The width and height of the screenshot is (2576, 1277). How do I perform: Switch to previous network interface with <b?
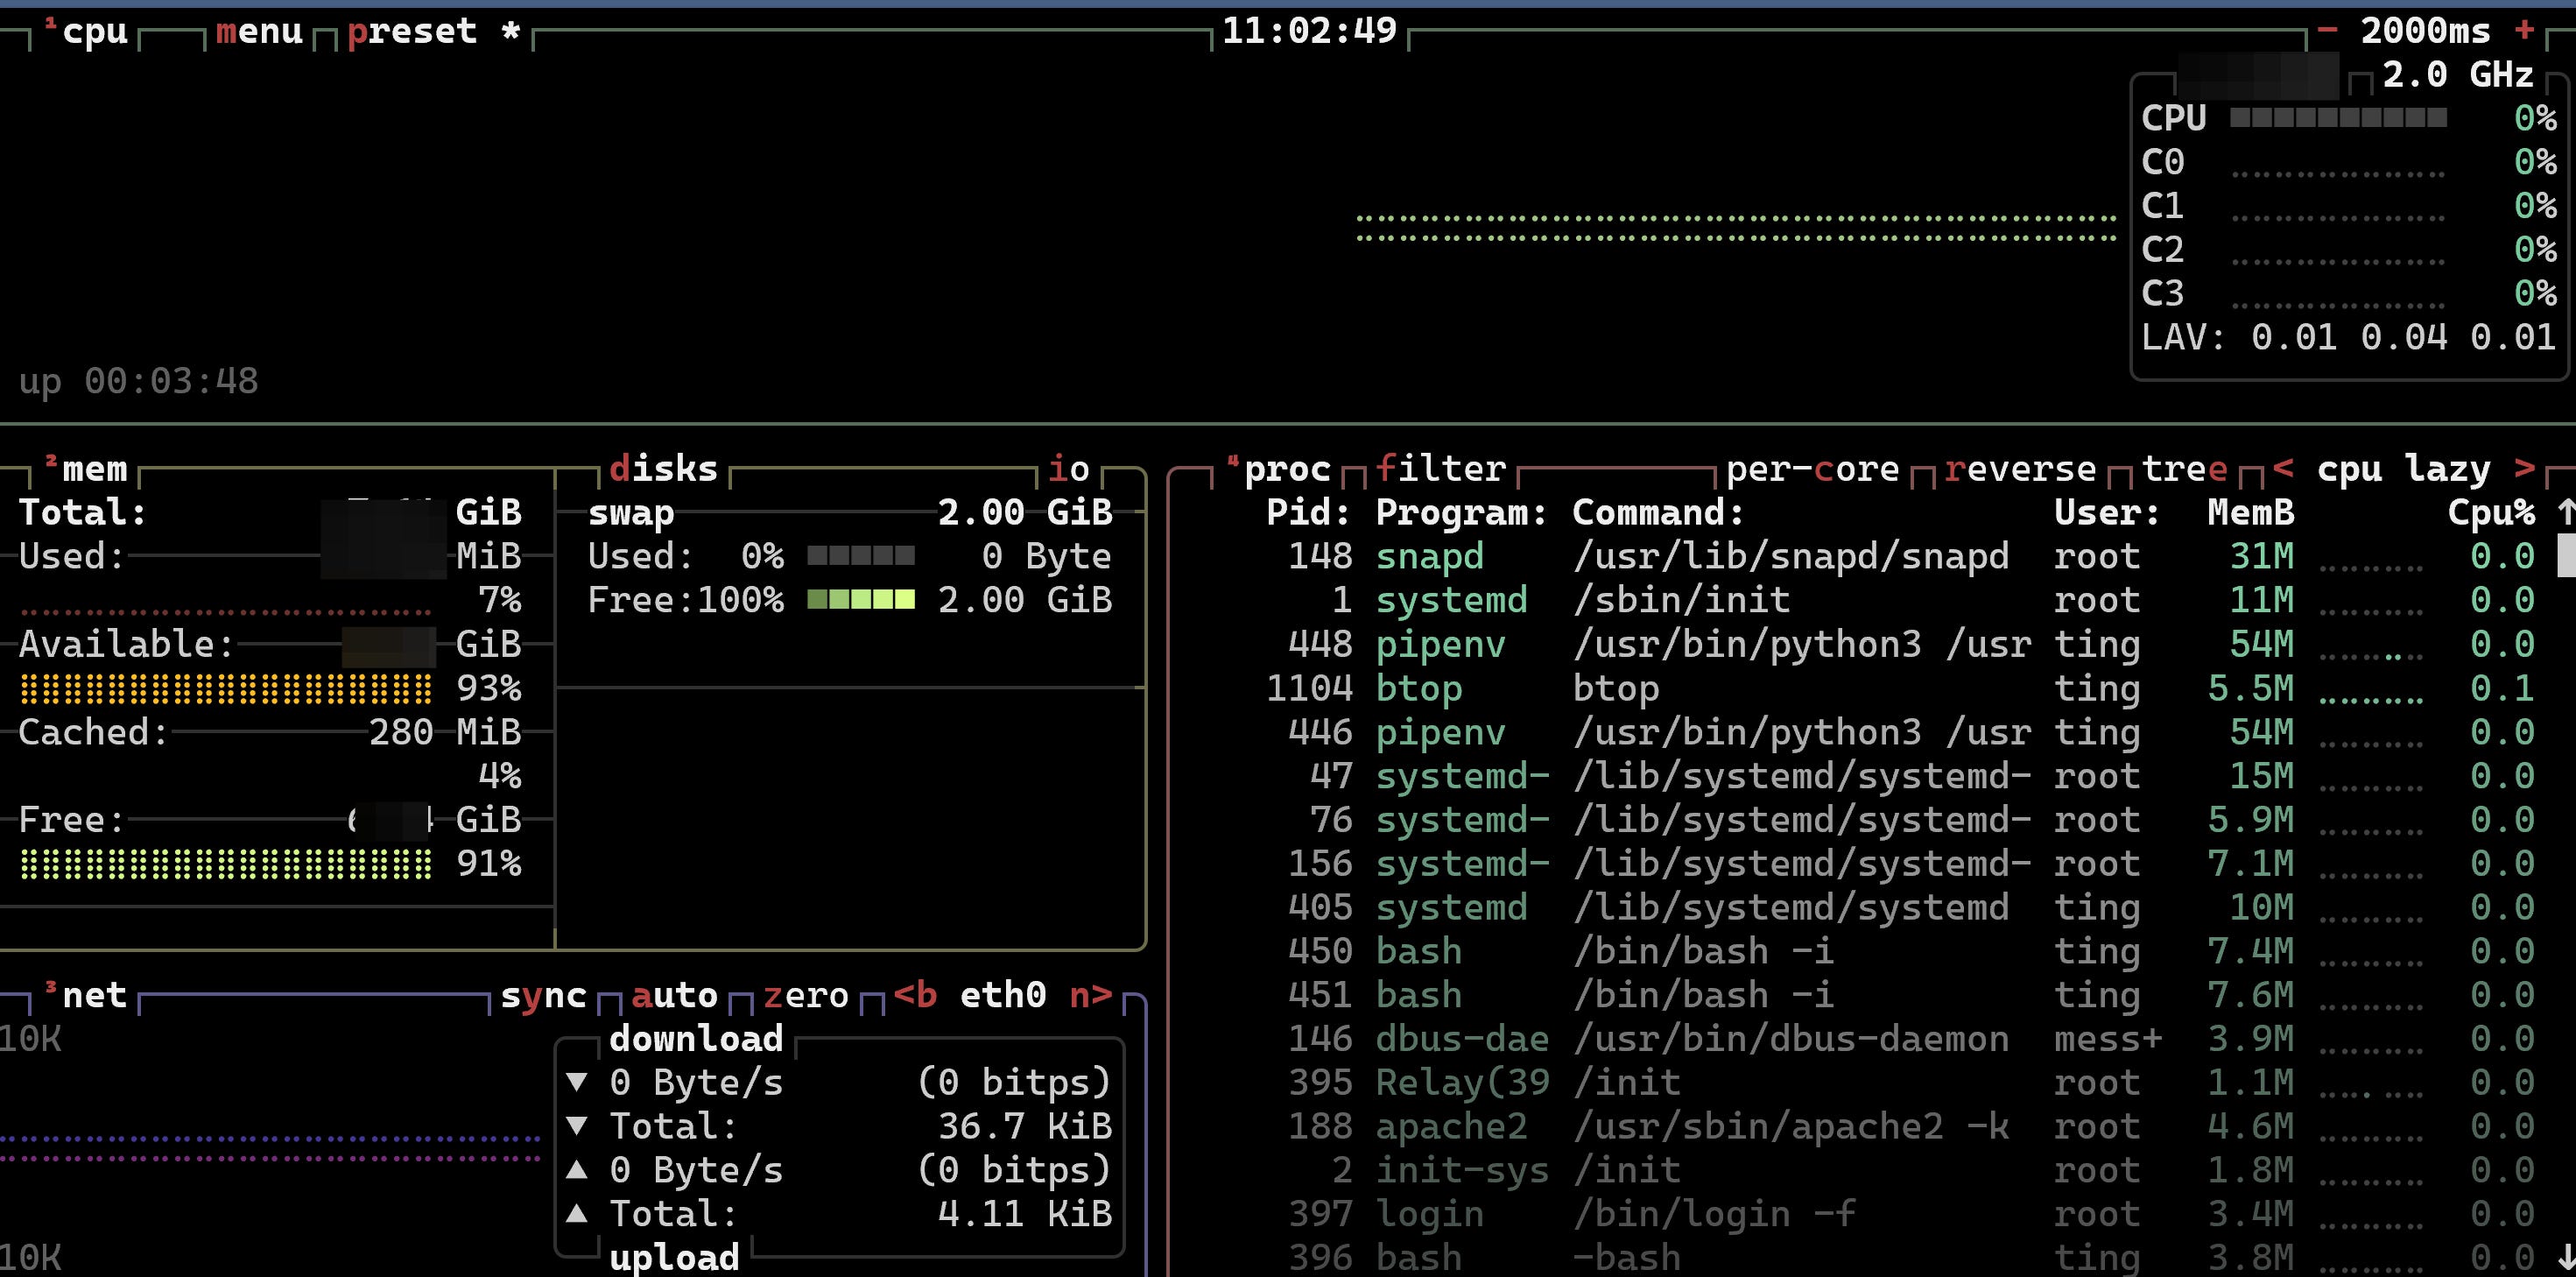click(x=915, y=995)
